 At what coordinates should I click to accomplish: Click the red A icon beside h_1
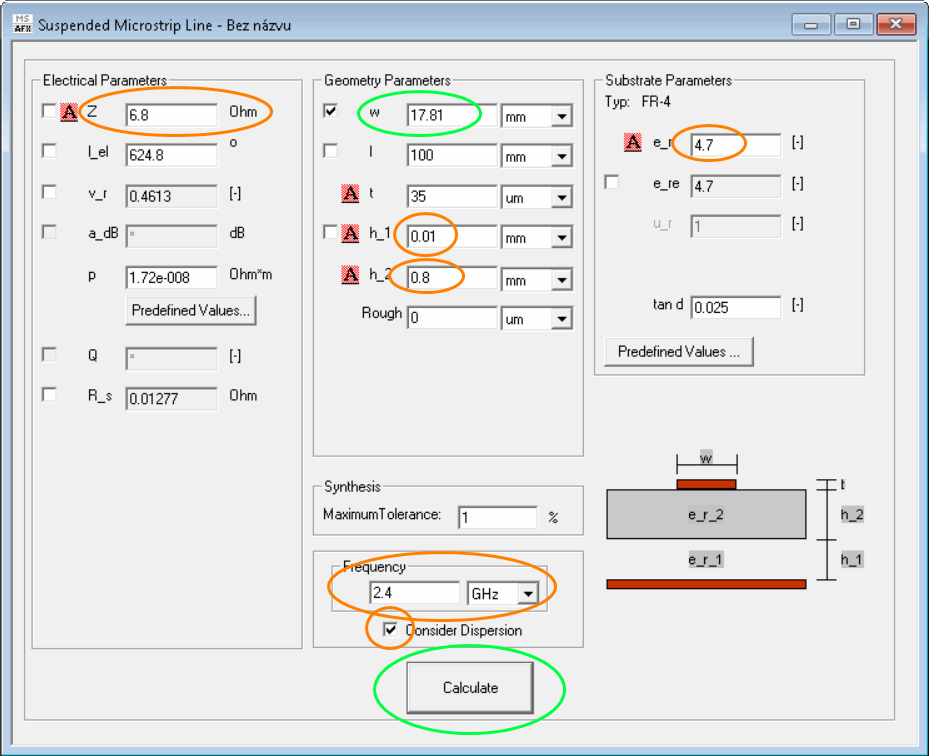click(x=350, y=234)
